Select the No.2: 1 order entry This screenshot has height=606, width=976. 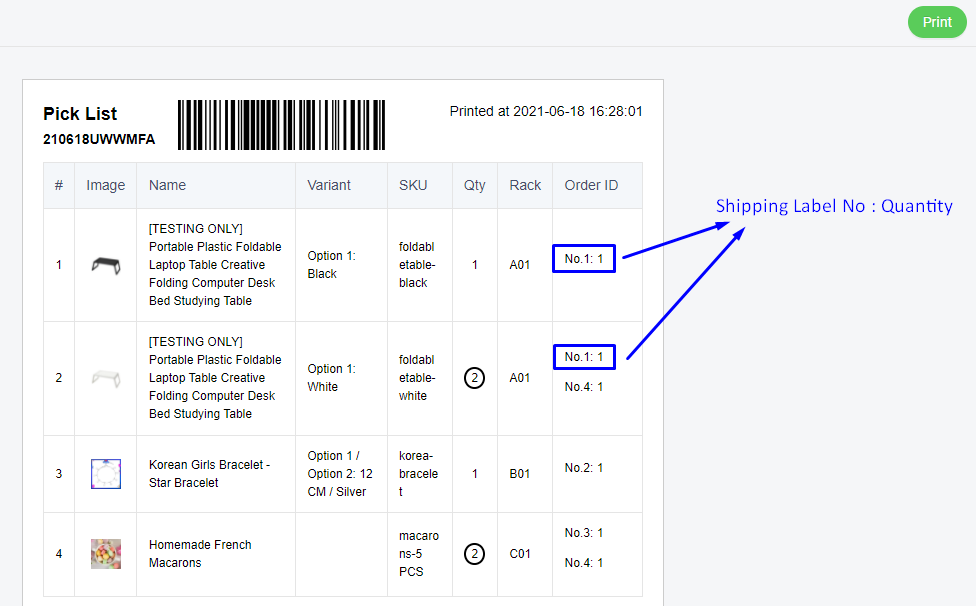(584, 468)
